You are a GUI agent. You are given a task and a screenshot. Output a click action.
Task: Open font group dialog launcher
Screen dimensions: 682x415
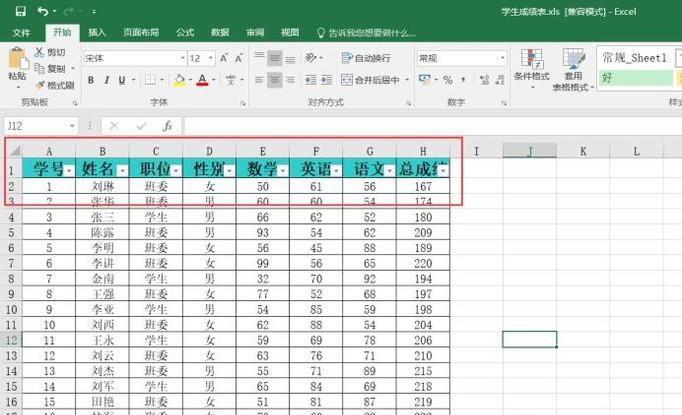(x=243, y=104)
